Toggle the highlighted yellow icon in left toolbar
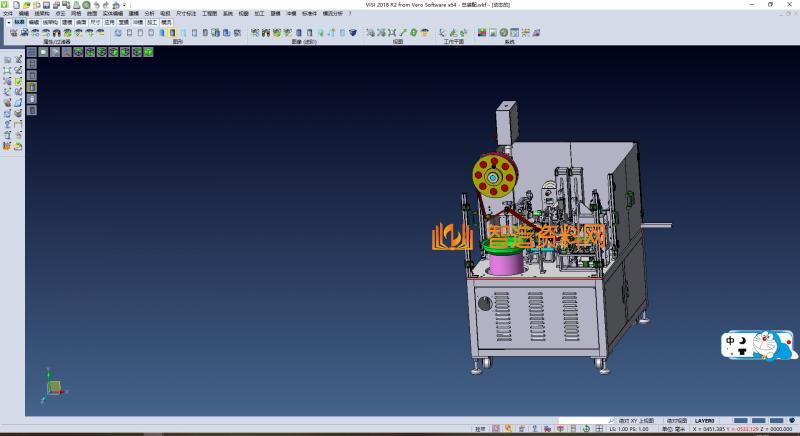 31,87
